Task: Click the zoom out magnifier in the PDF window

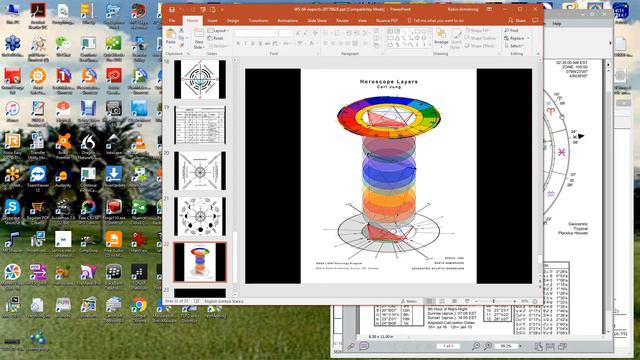Action: click(x=476, y=346)
